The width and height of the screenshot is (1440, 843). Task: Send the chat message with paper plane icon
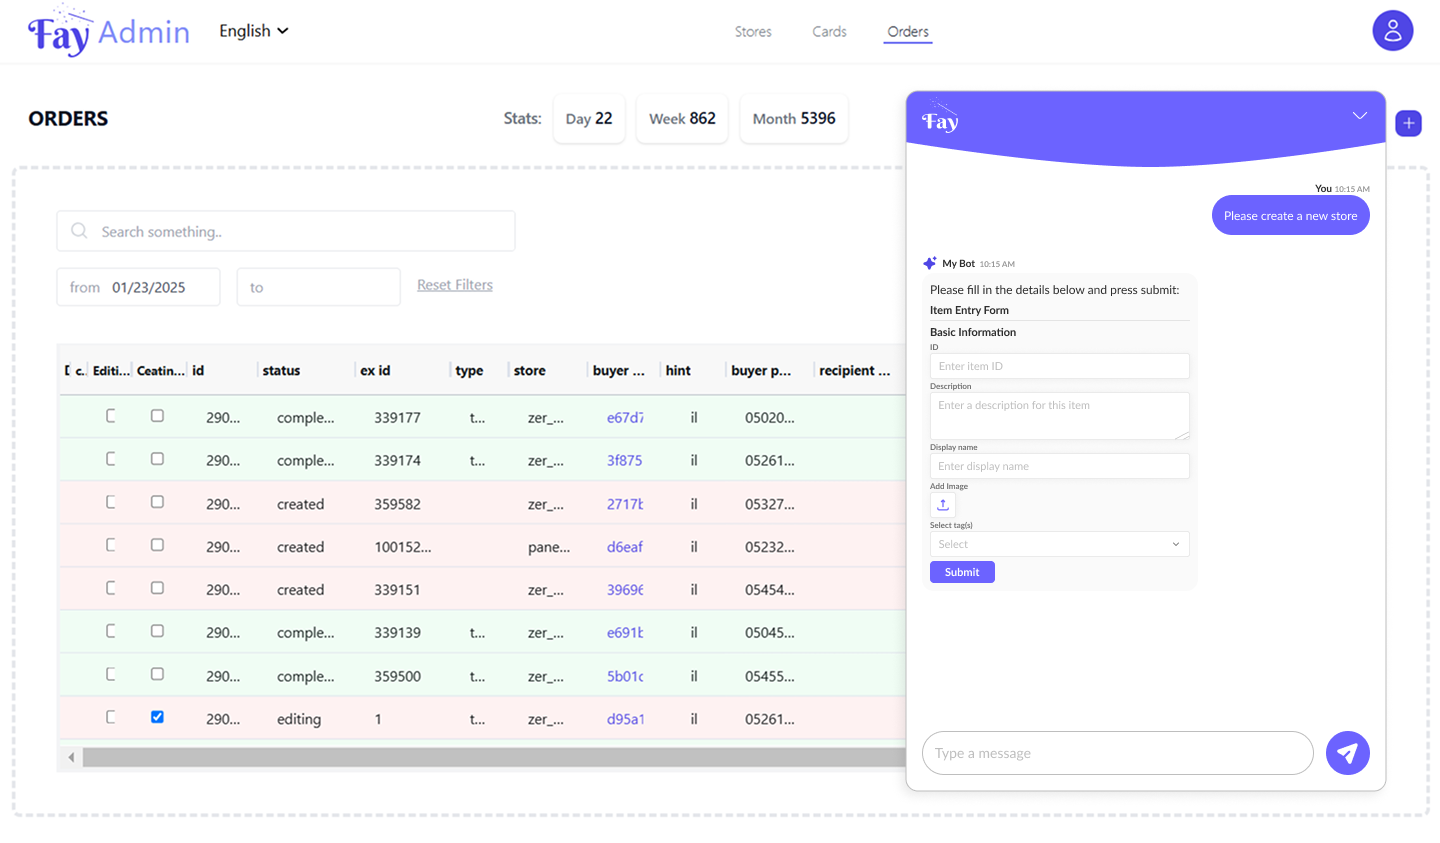pos(1347,753)
